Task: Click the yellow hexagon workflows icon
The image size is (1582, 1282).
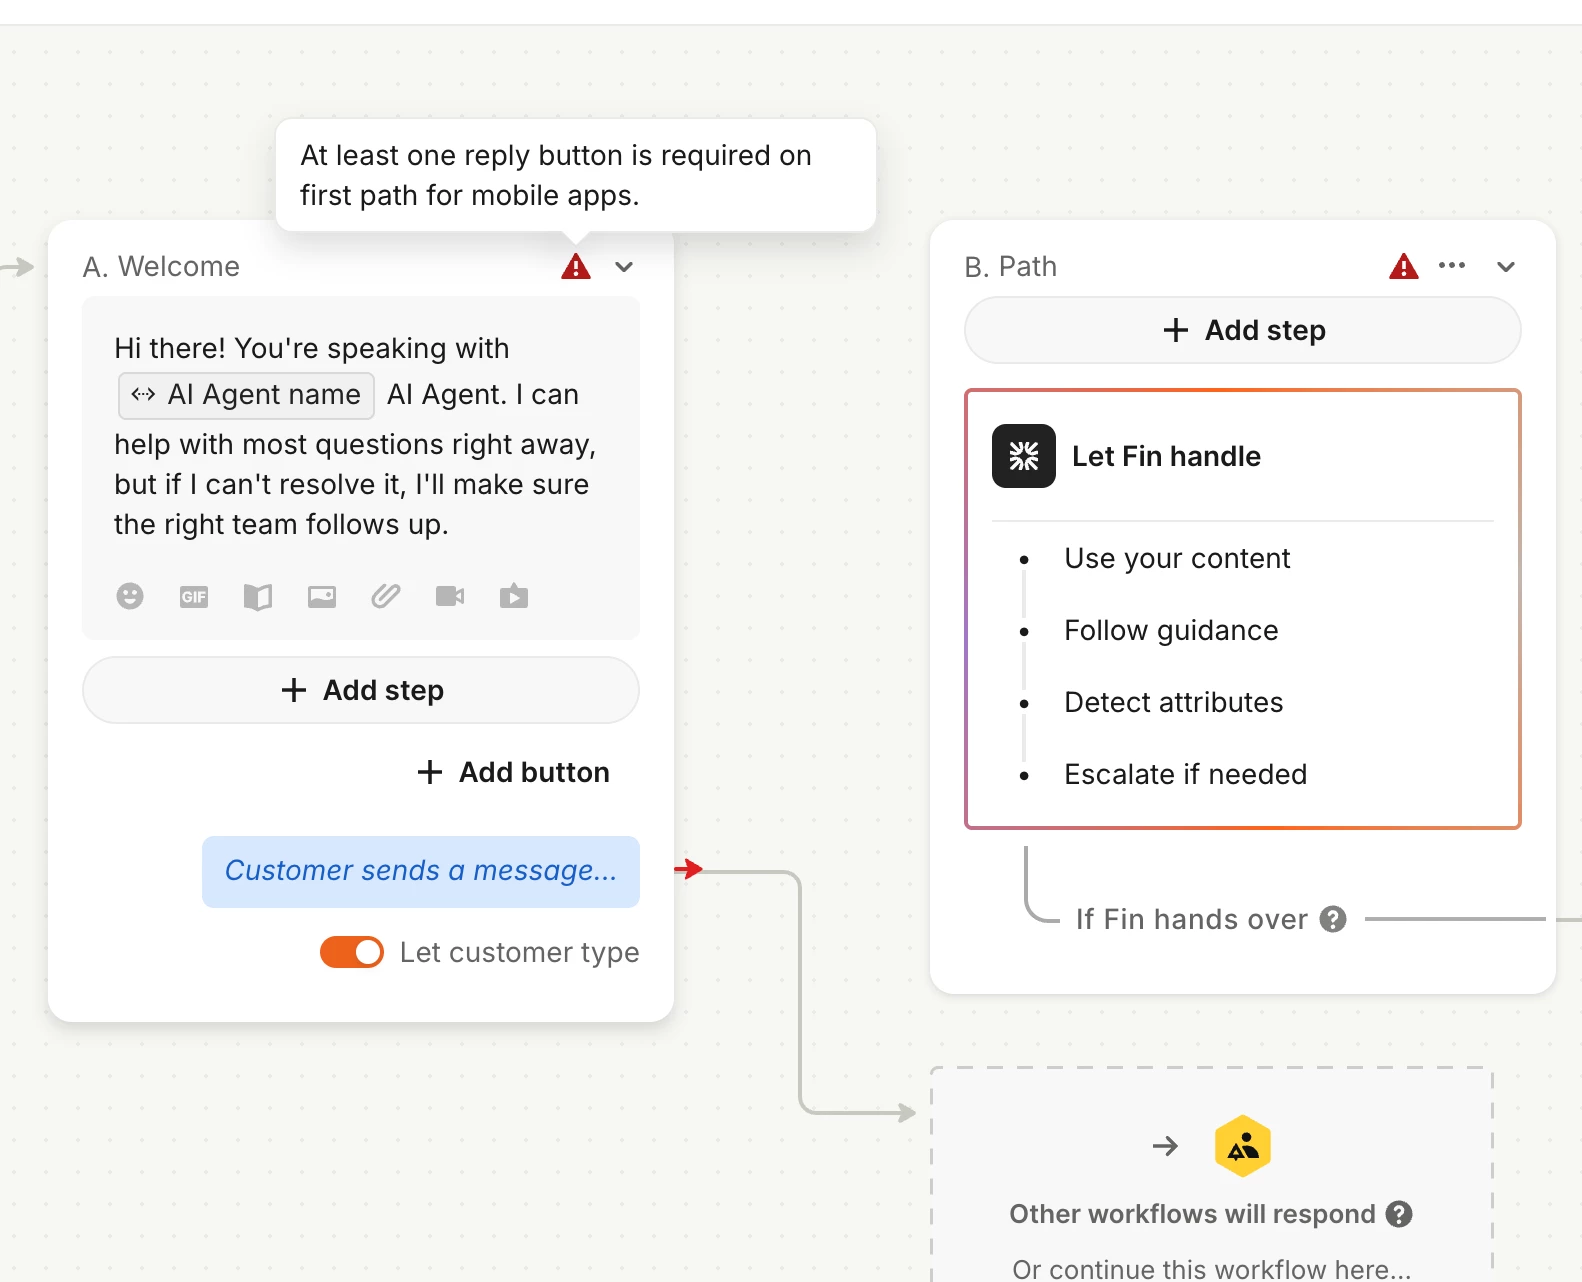Action: (1243, 1146)
